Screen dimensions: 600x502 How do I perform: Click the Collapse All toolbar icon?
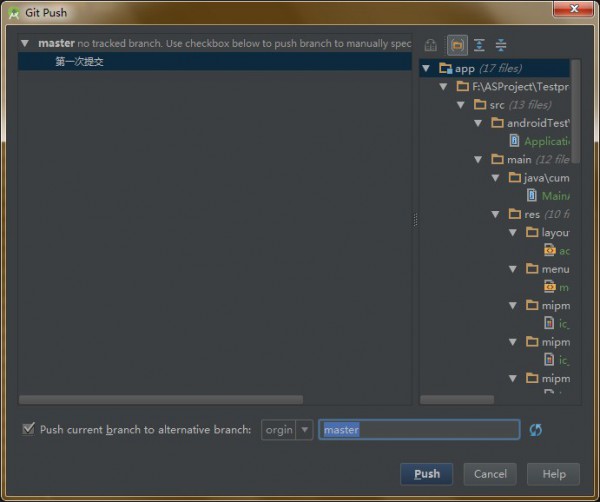501,45
